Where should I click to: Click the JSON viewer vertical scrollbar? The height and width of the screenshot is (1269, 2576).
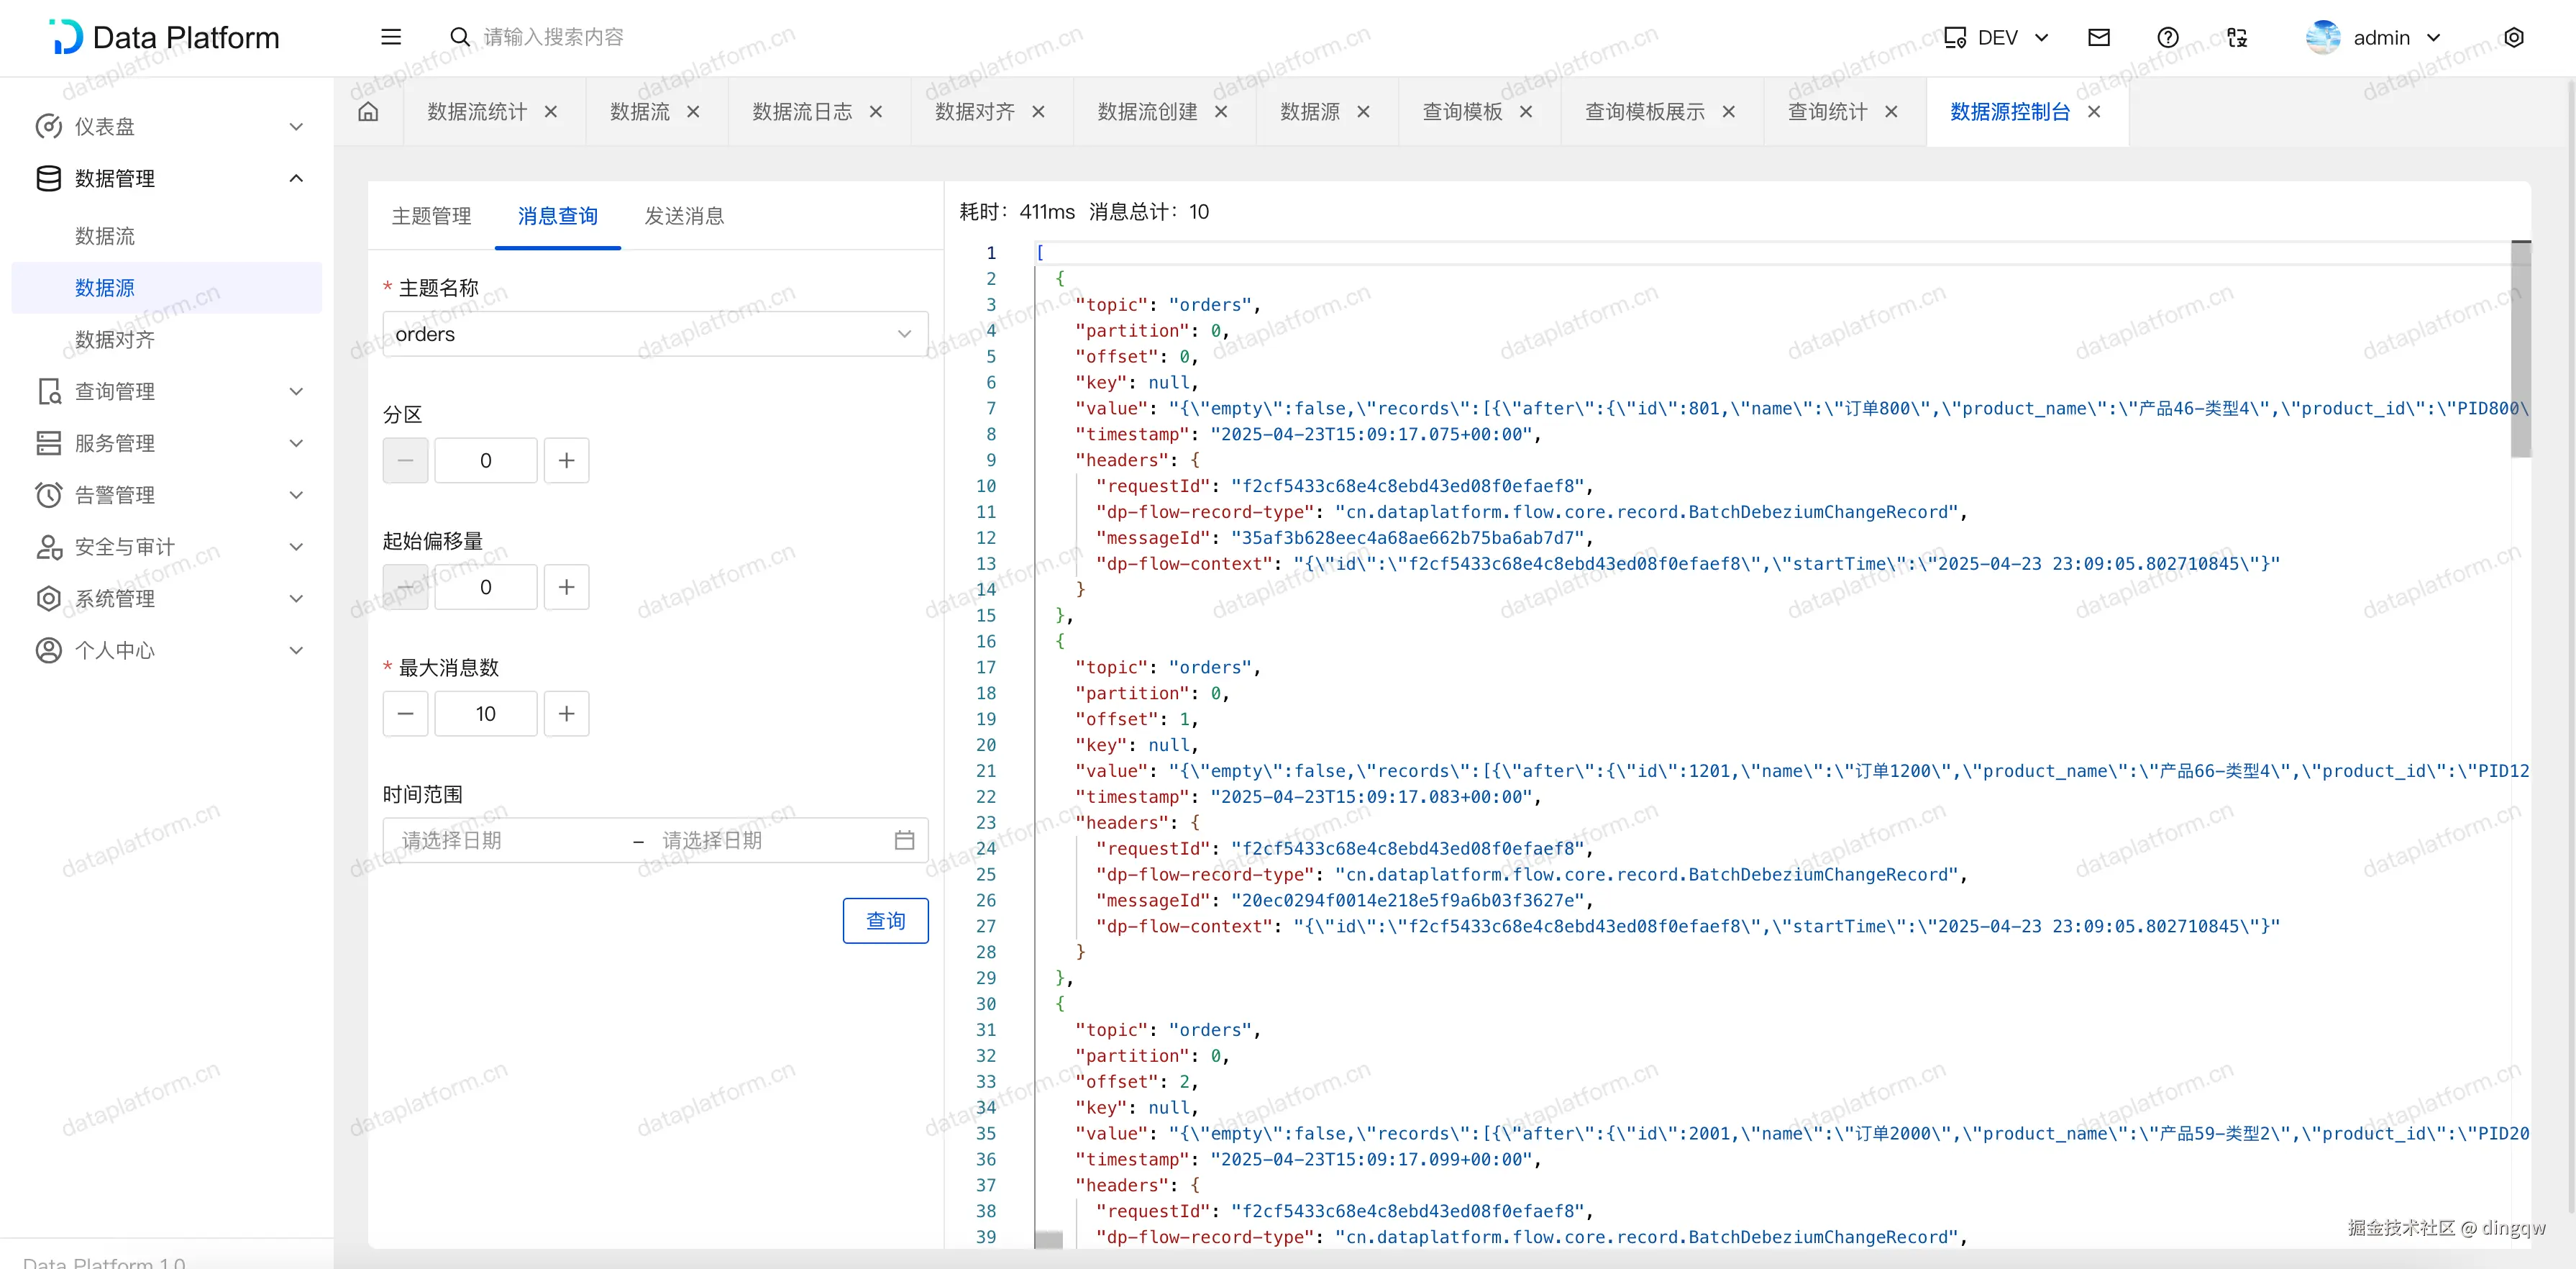point(2520,349)
